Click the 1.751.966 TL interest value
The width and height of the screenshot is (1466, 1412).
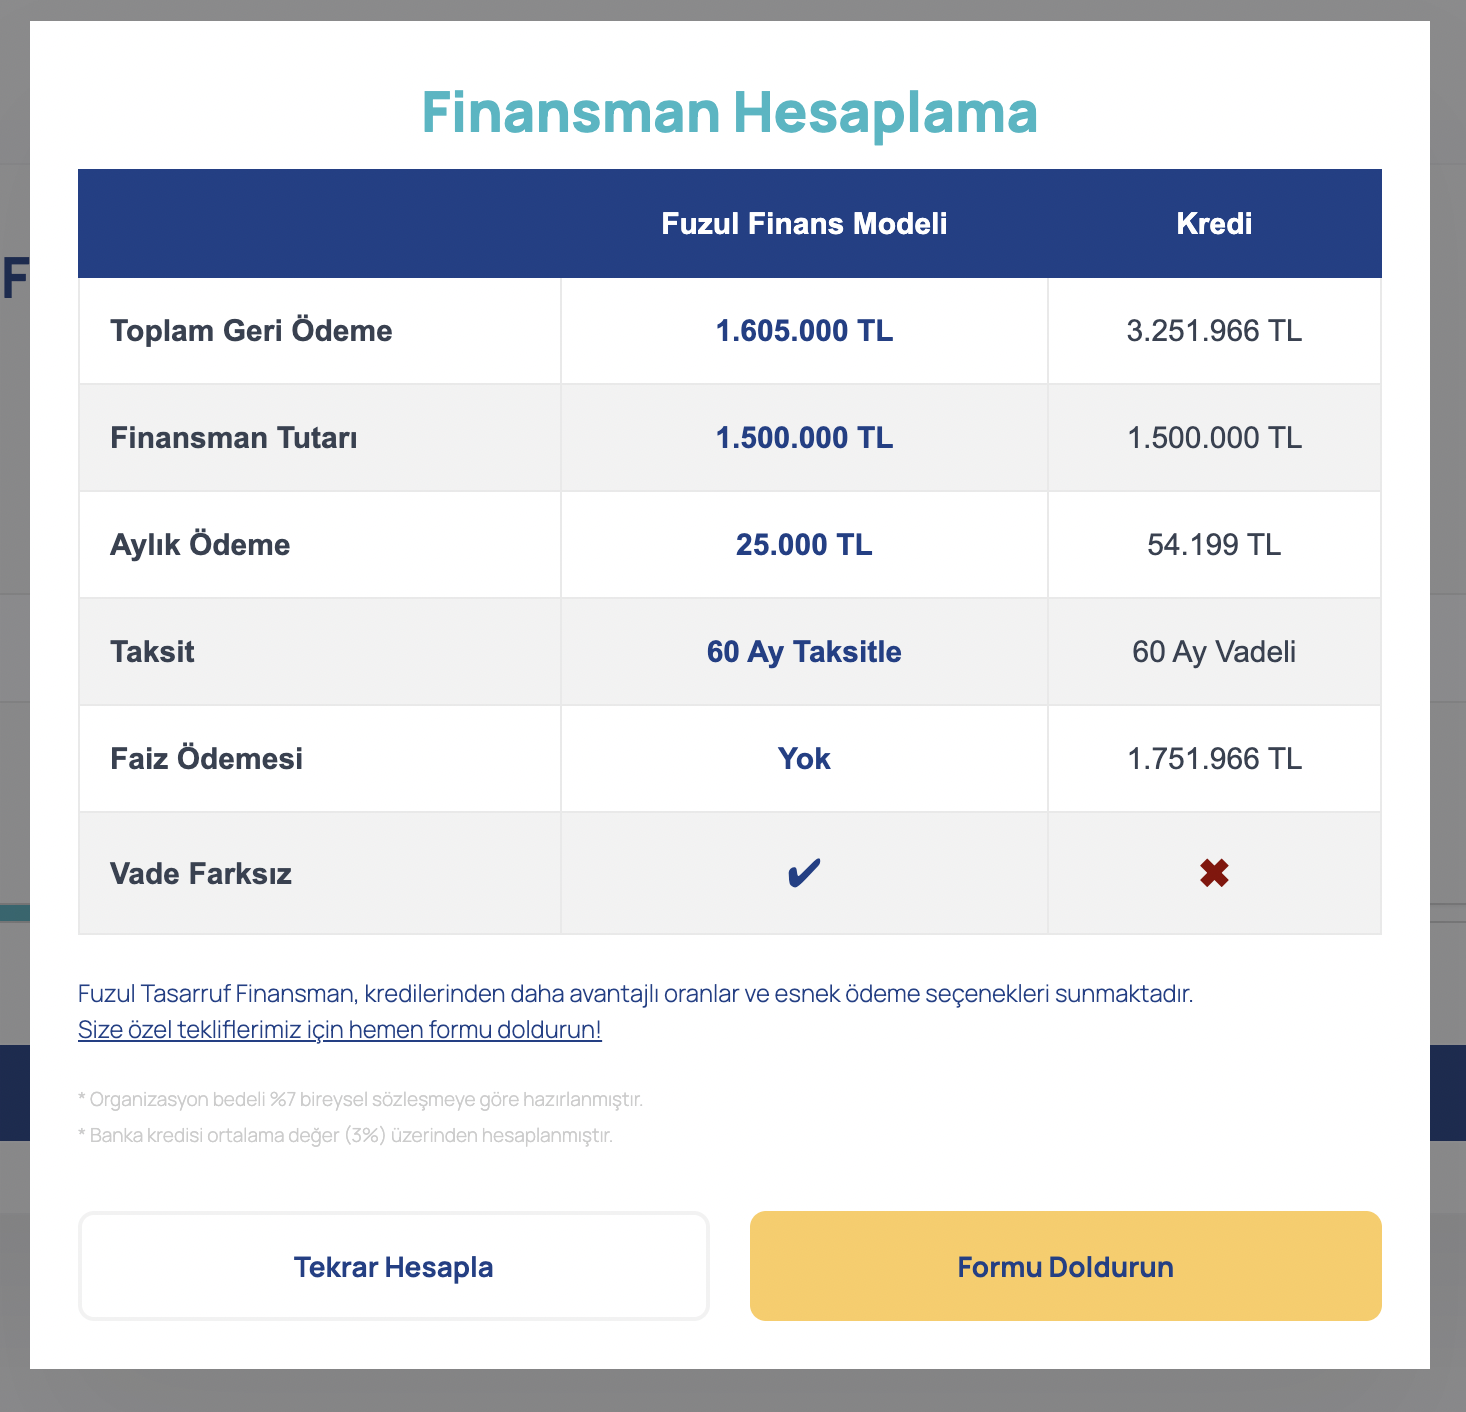(1214, 759)
